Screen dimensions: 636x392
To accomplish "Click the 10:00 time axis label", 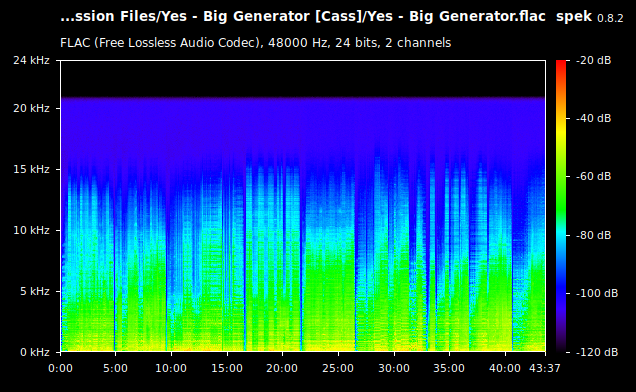I will coord(171,368).
